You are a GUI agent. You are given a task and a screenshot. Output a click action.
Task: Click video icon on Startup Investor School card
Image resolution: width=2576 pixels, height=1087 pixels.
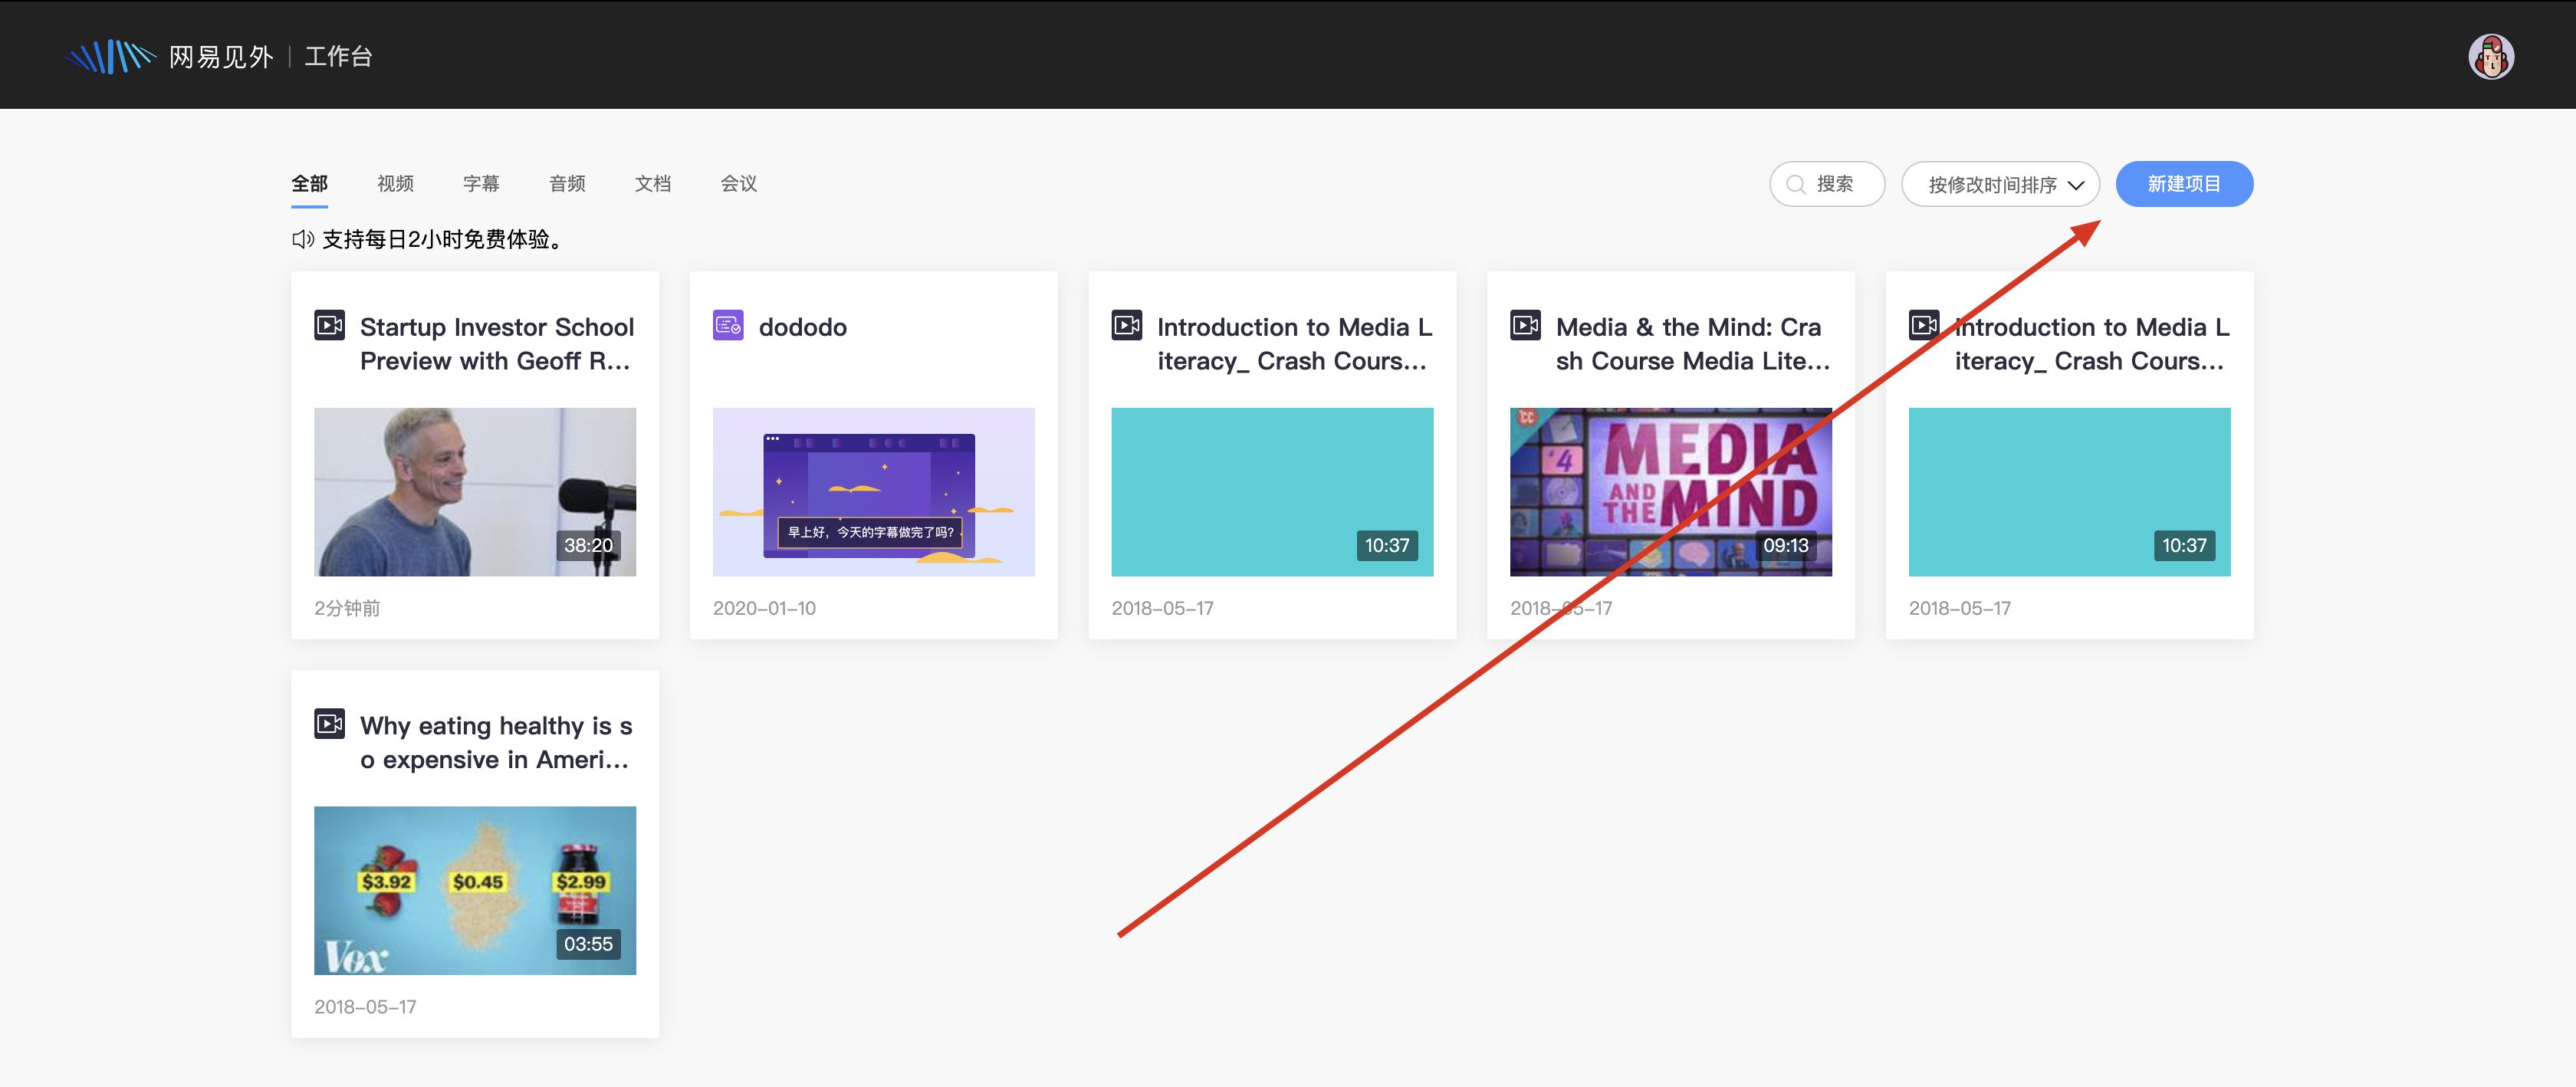330,326
